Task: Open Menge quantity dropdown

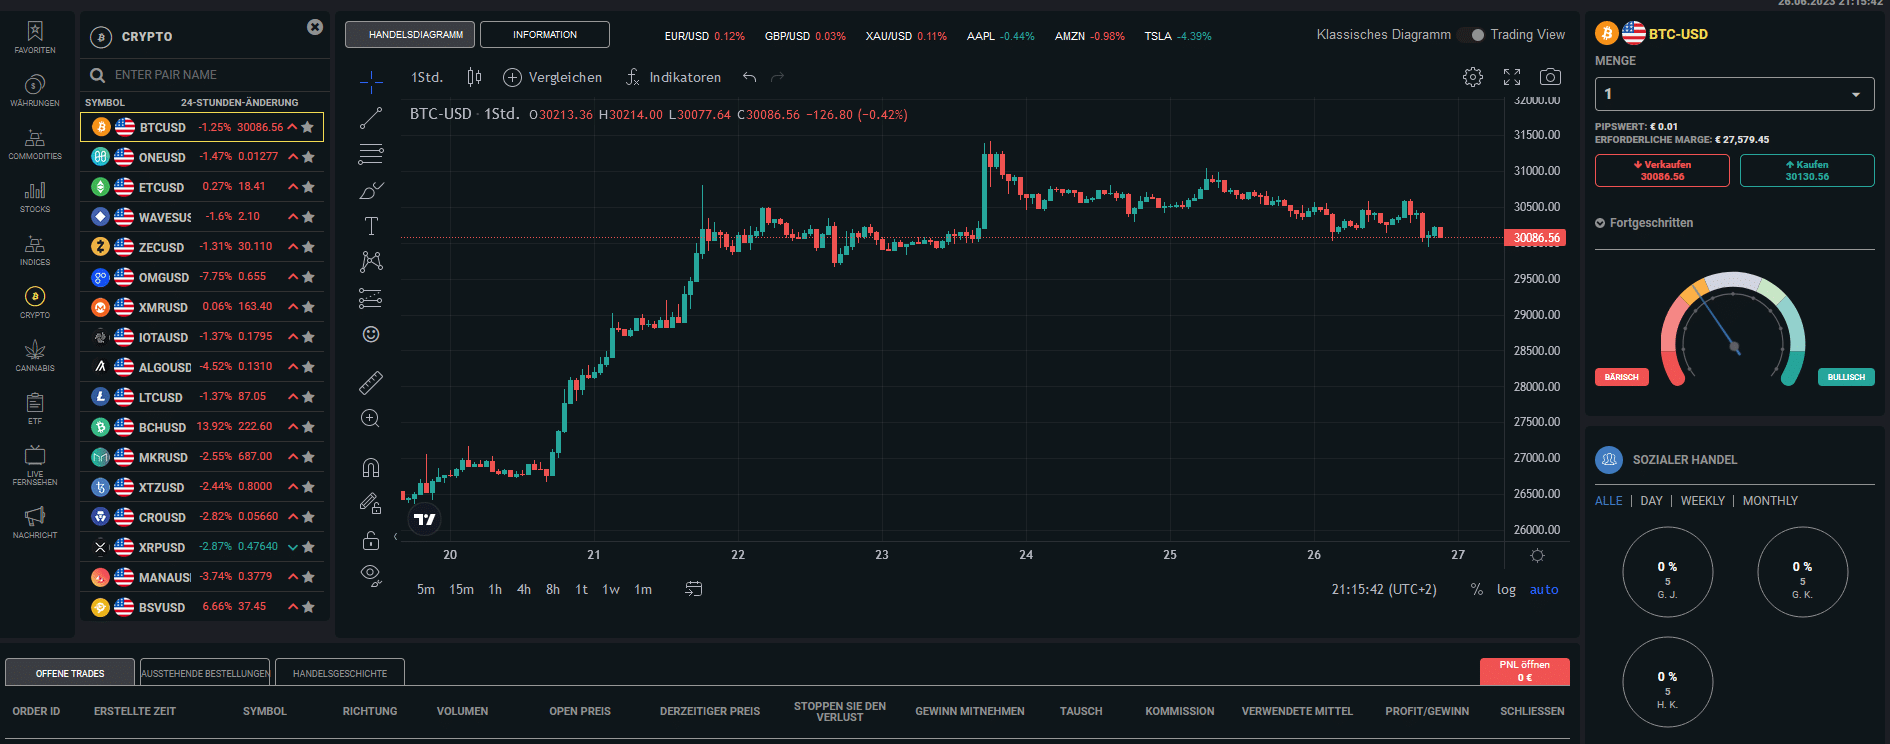Action: tap(1734, 94)
